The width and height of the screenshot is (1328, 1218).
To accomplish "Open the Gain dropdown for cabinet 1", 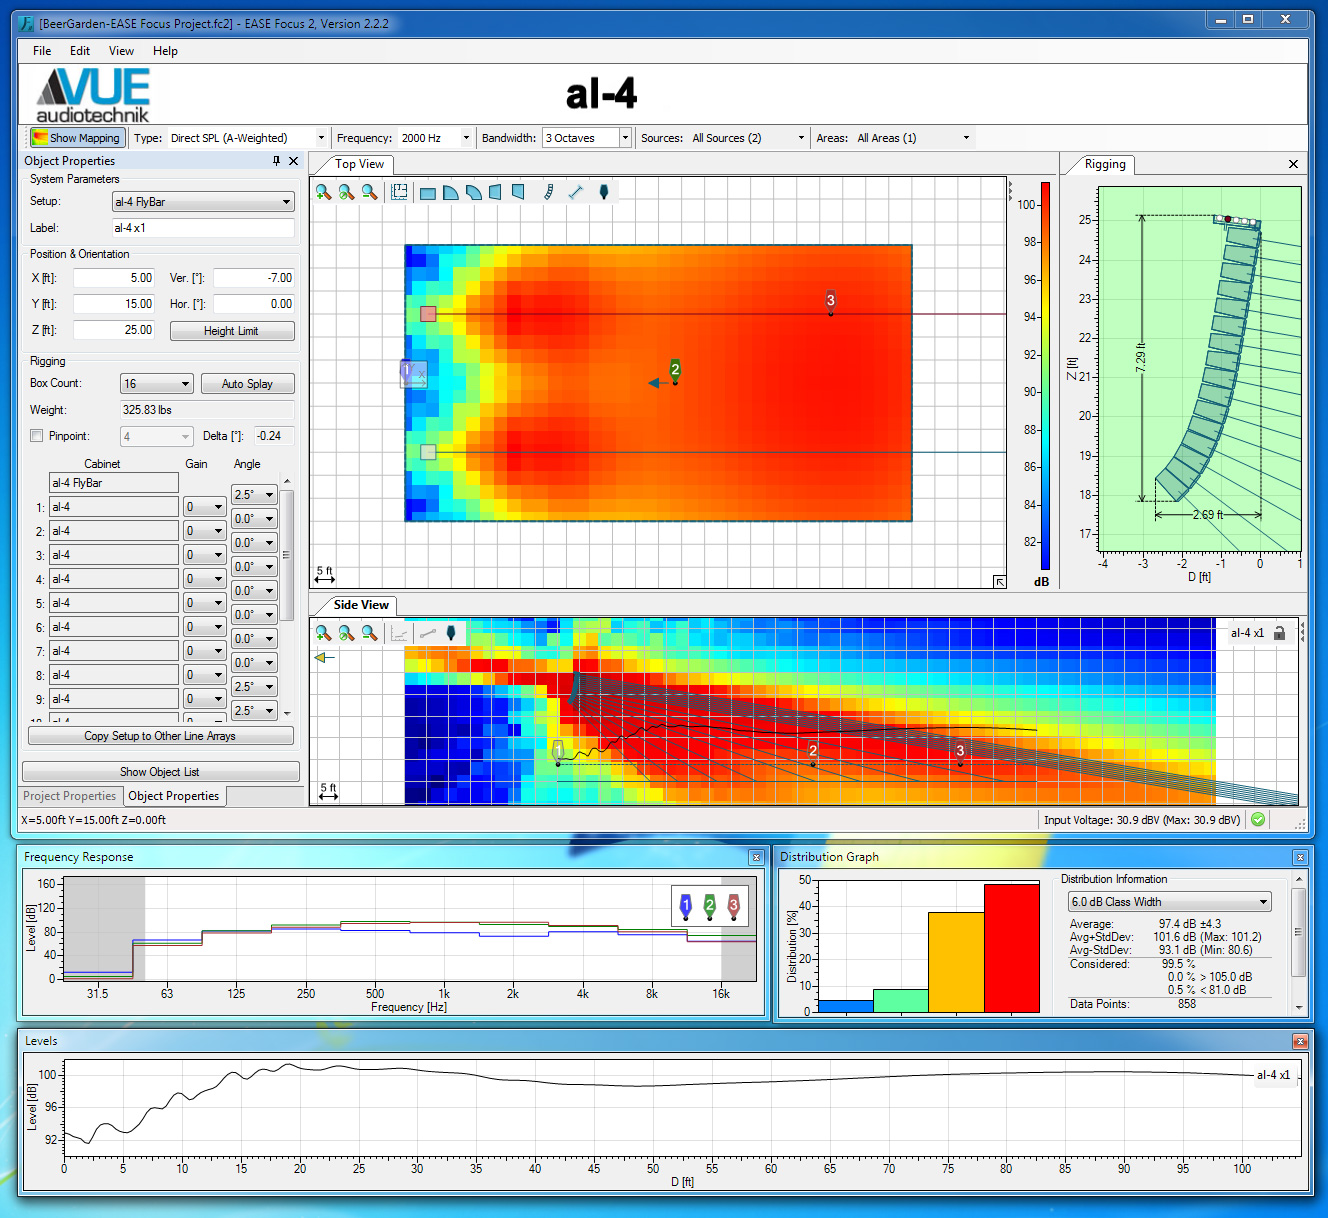I will coord(204,507).
